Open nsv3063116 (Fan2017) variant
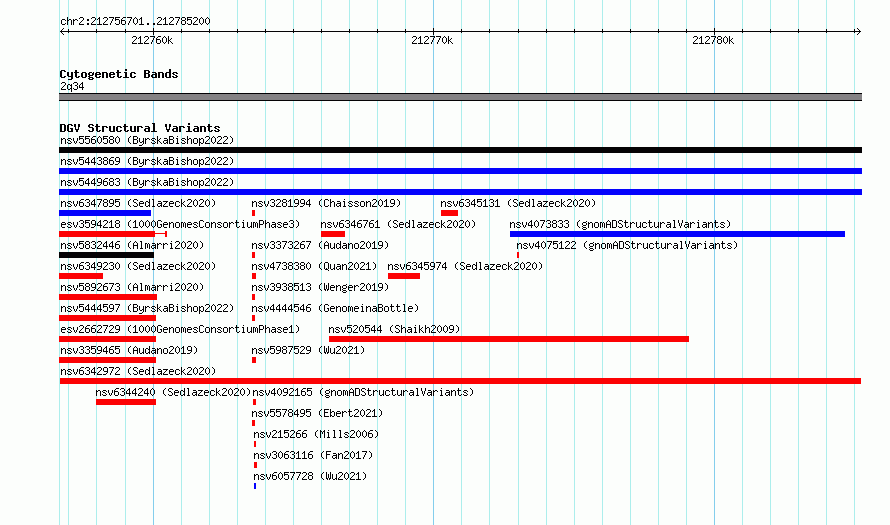Viewport: 890px width, 525px height. tap(313, 455)
